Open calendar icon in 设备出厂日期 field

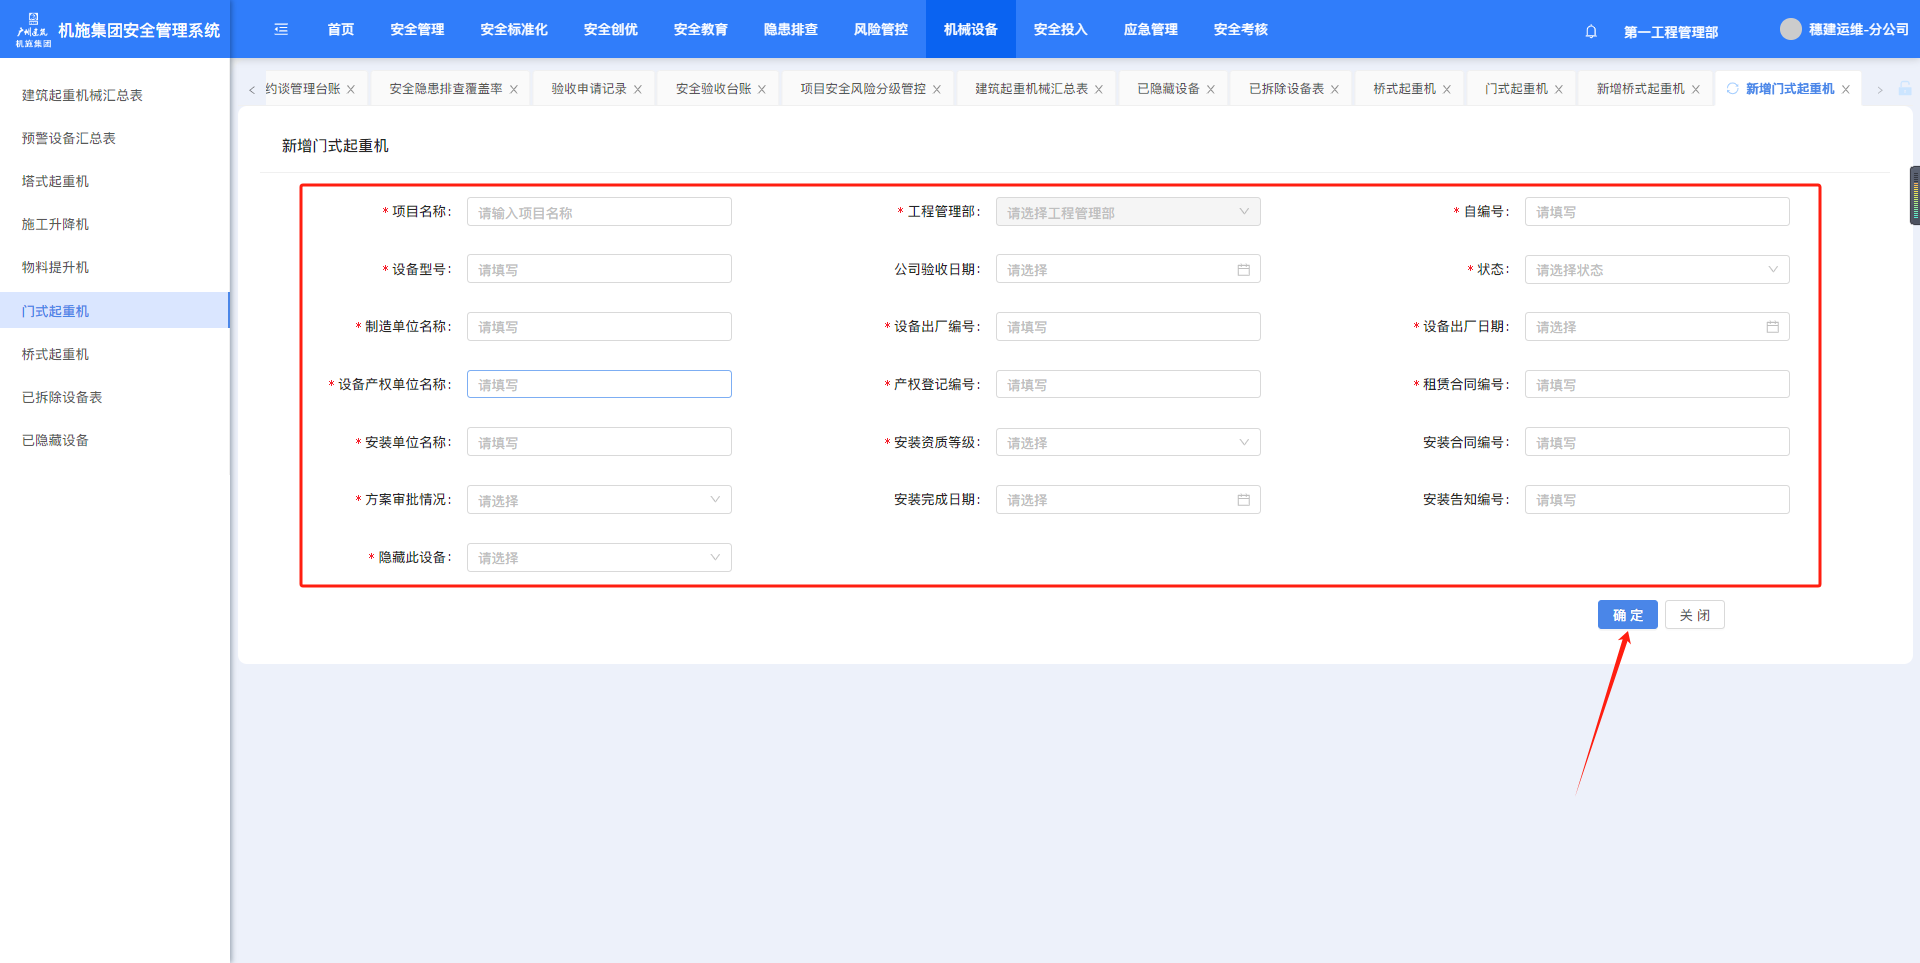(1772, 327)
